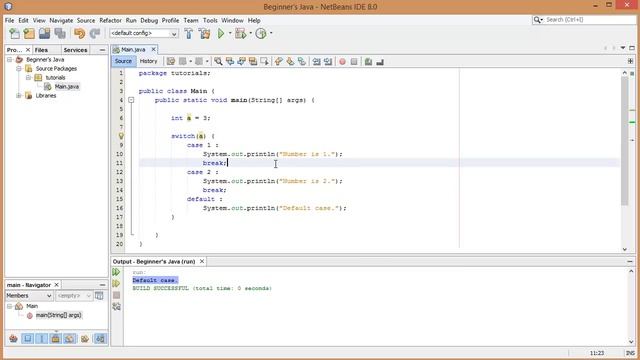This screenshot has width=640, height=360.
Task: Click the Shift Line Right icon
Action: (328, 62)
